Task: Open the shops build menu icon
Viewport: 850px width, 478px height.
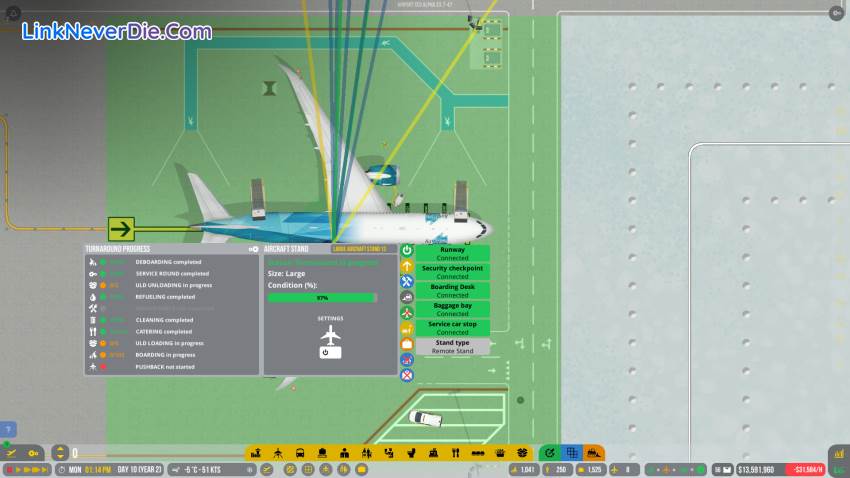Action: 433,453
